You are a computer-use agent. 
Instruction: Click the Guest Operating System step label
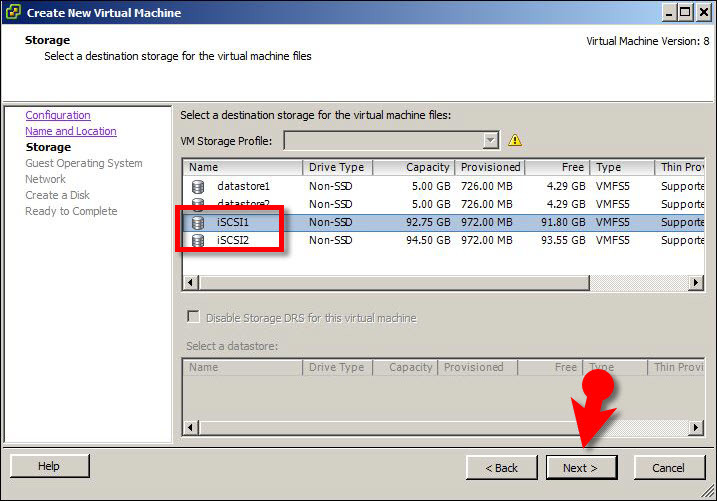[84, 163]
